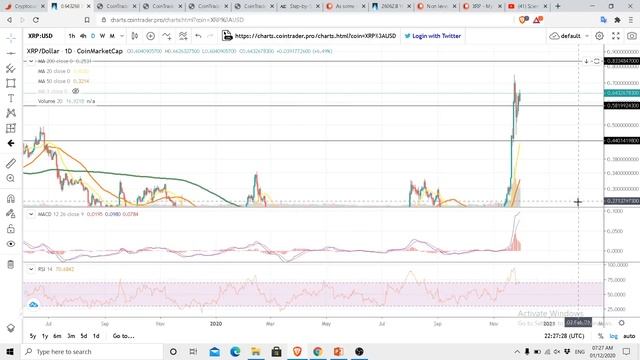Open the object tree layers icon
This screenshot has height=360, width=640.
(x=11, y=328)
